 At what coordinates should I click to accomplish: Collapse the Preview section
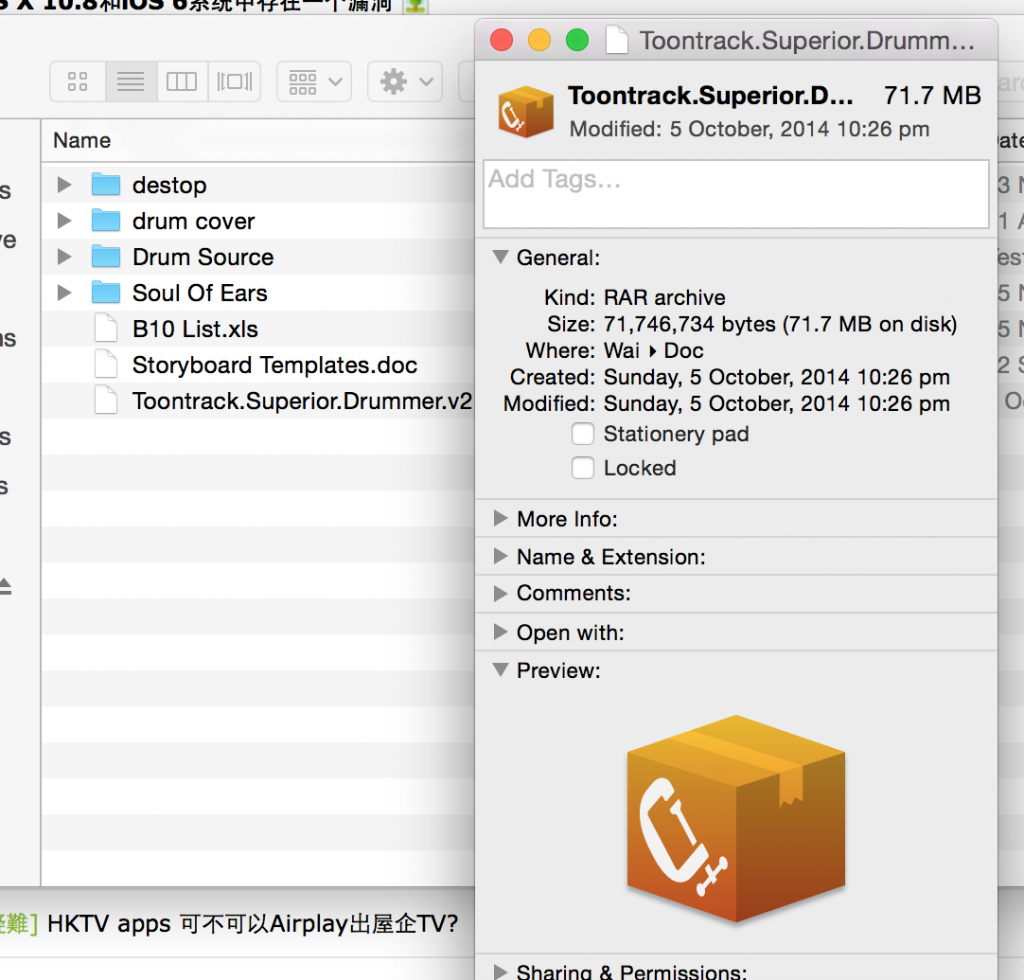(x=501, y=670)
